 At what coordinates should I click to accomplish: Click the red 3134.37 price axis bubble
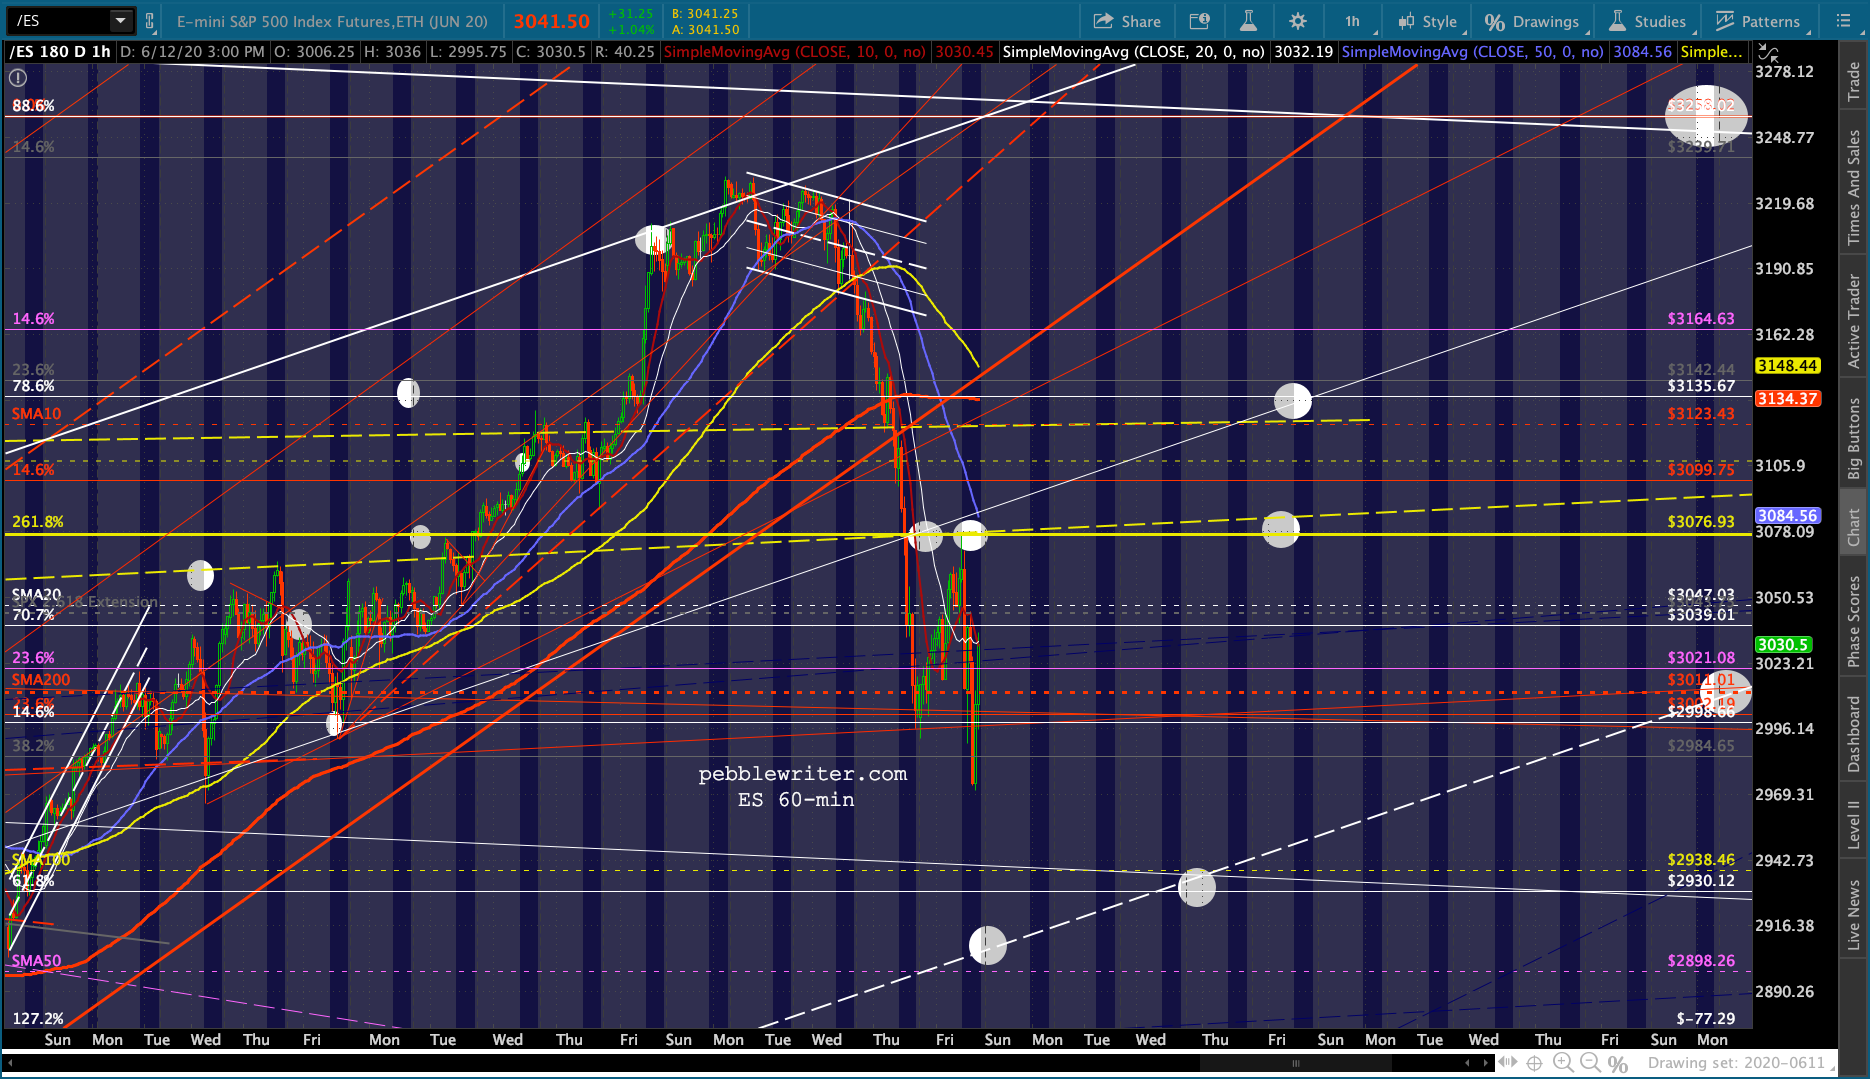coord(1787,399)
